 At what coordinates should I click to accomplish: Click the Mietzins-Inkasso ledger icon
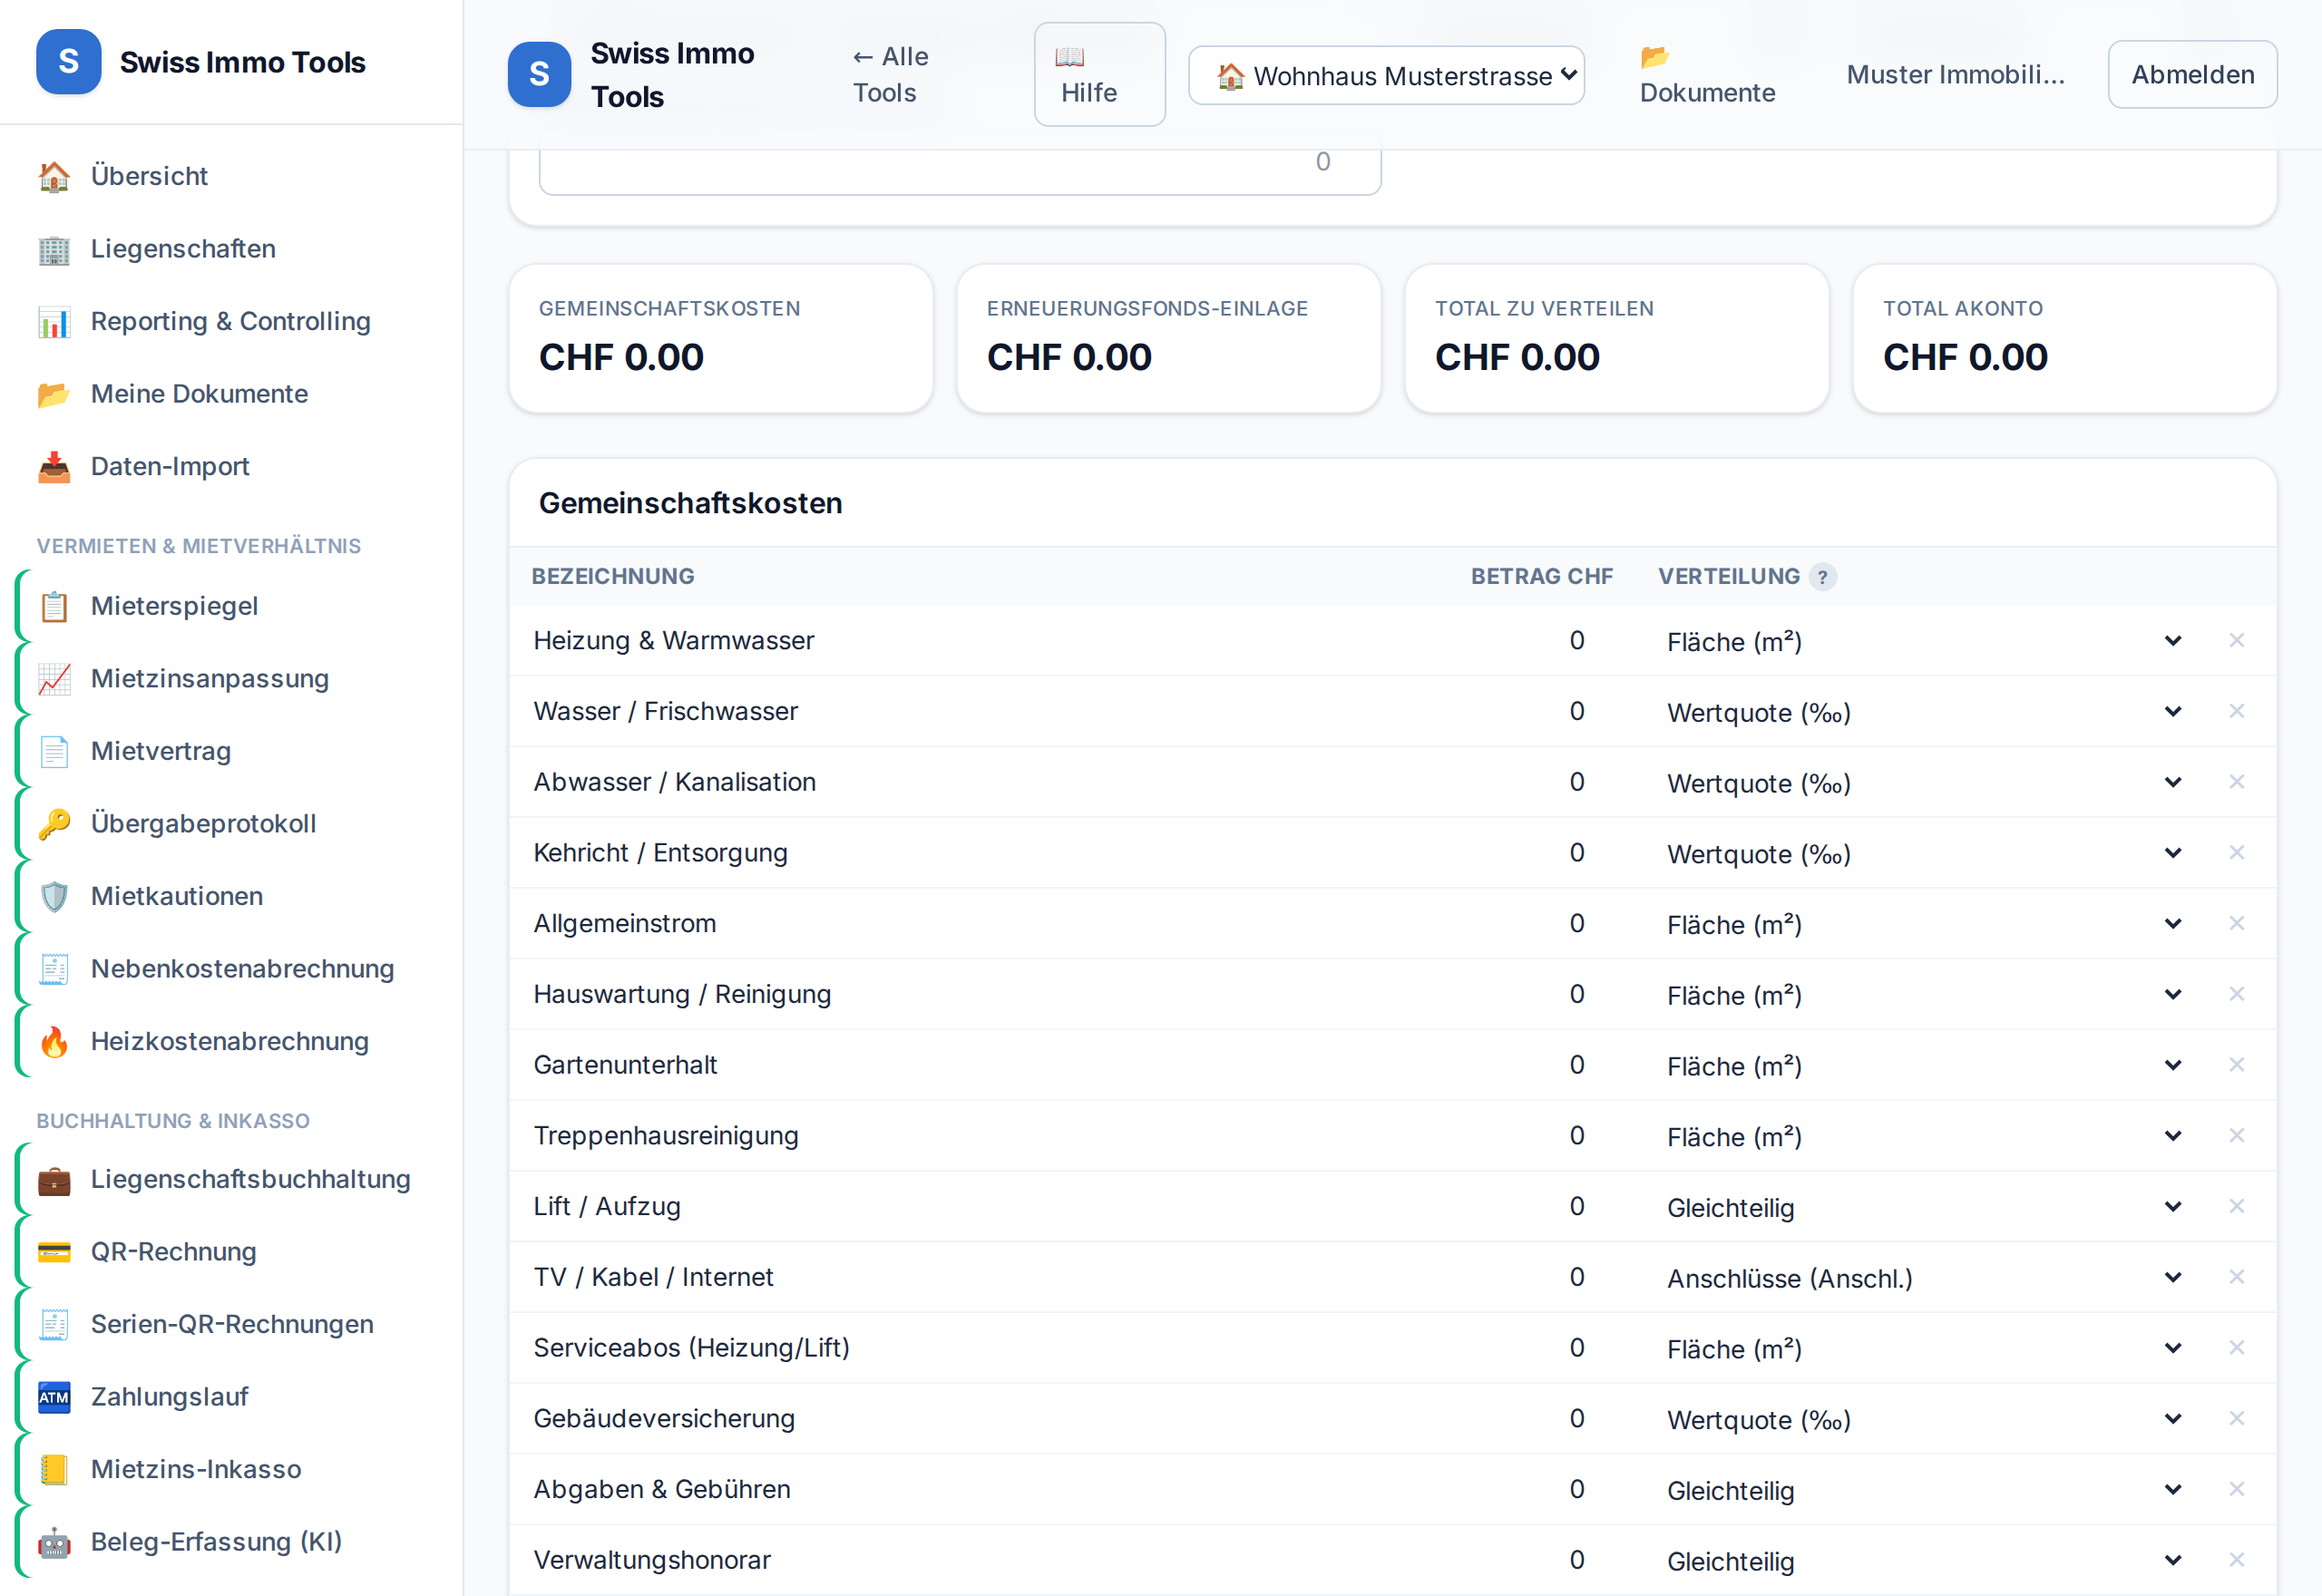coord(54,1469)
